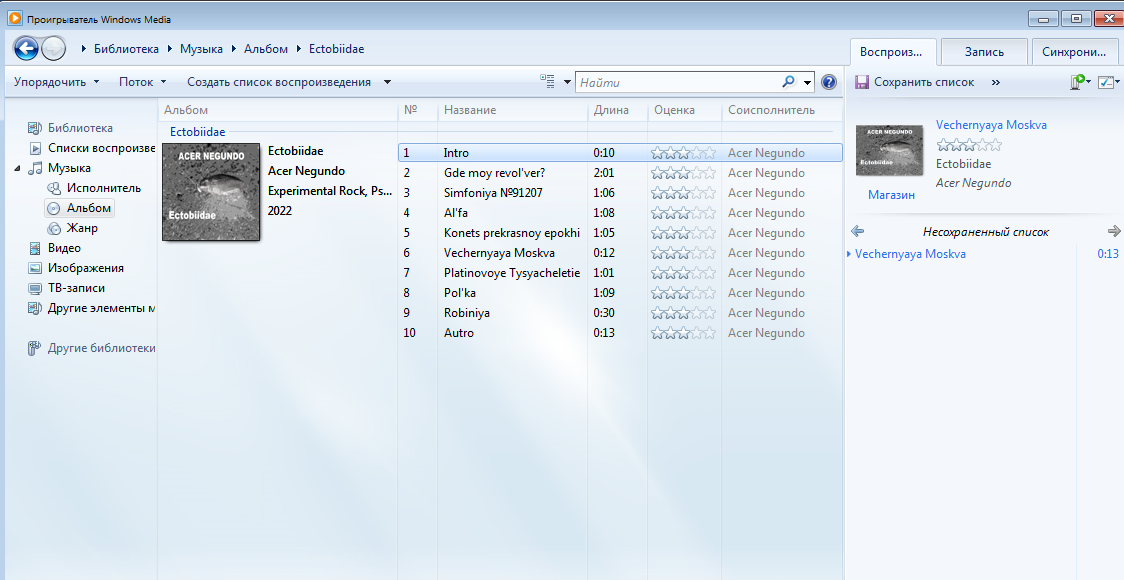Click the save list floppy disk icon
Screen dimensions: 1124x580
862,82
